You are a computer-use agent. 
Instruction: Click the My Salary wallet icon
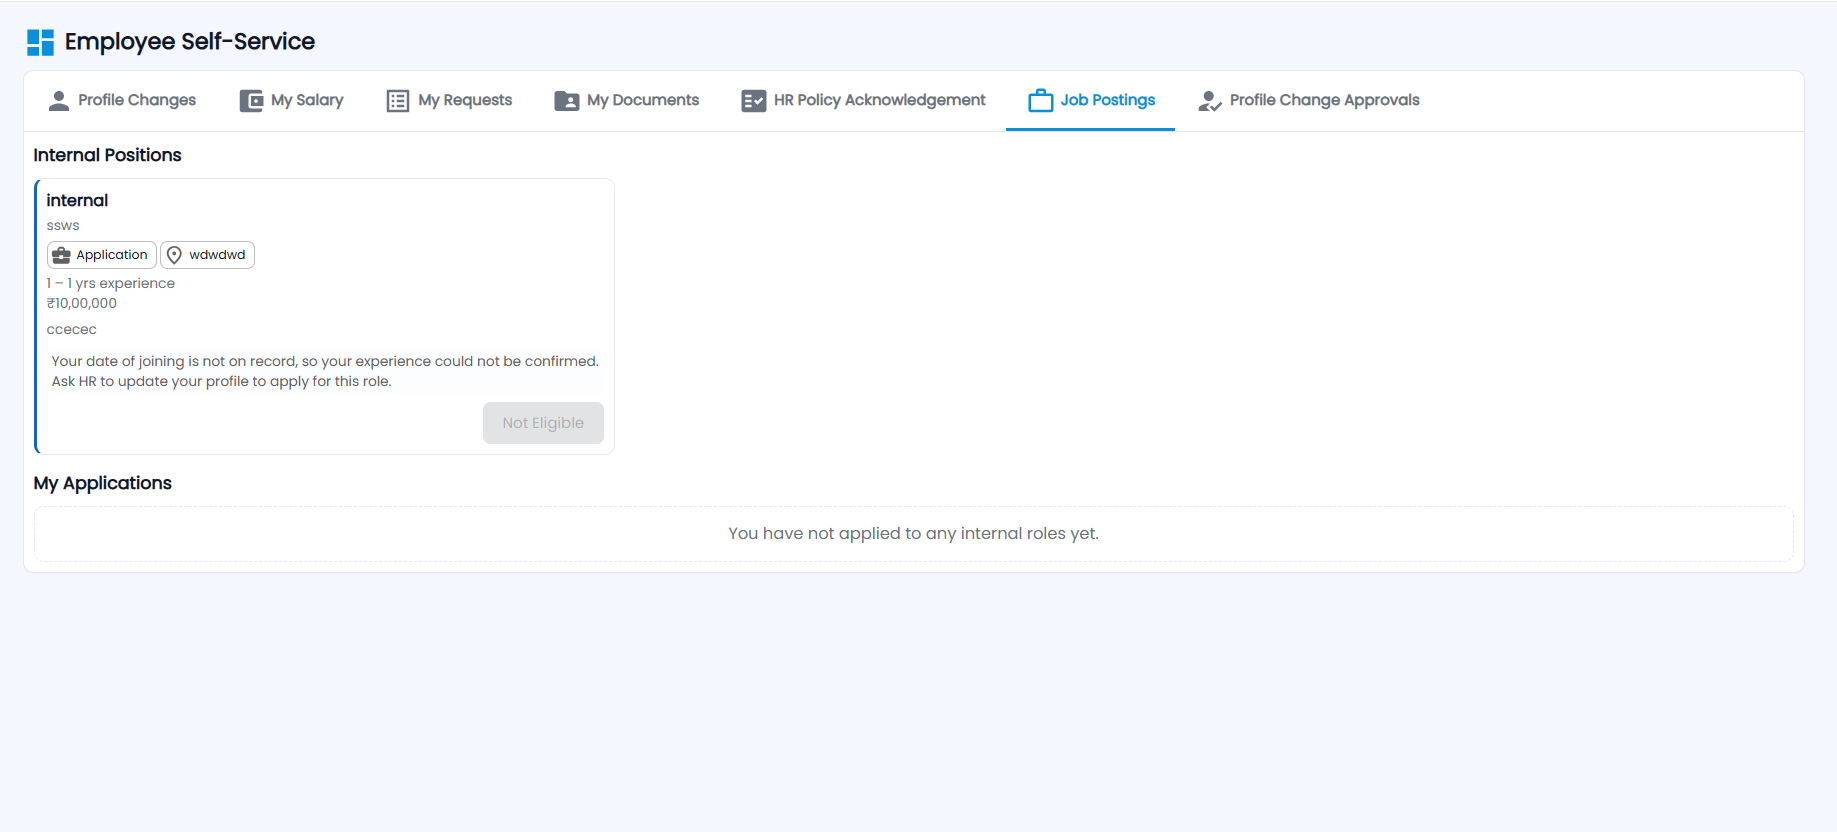pyautogui.click(x=251, y=101)
